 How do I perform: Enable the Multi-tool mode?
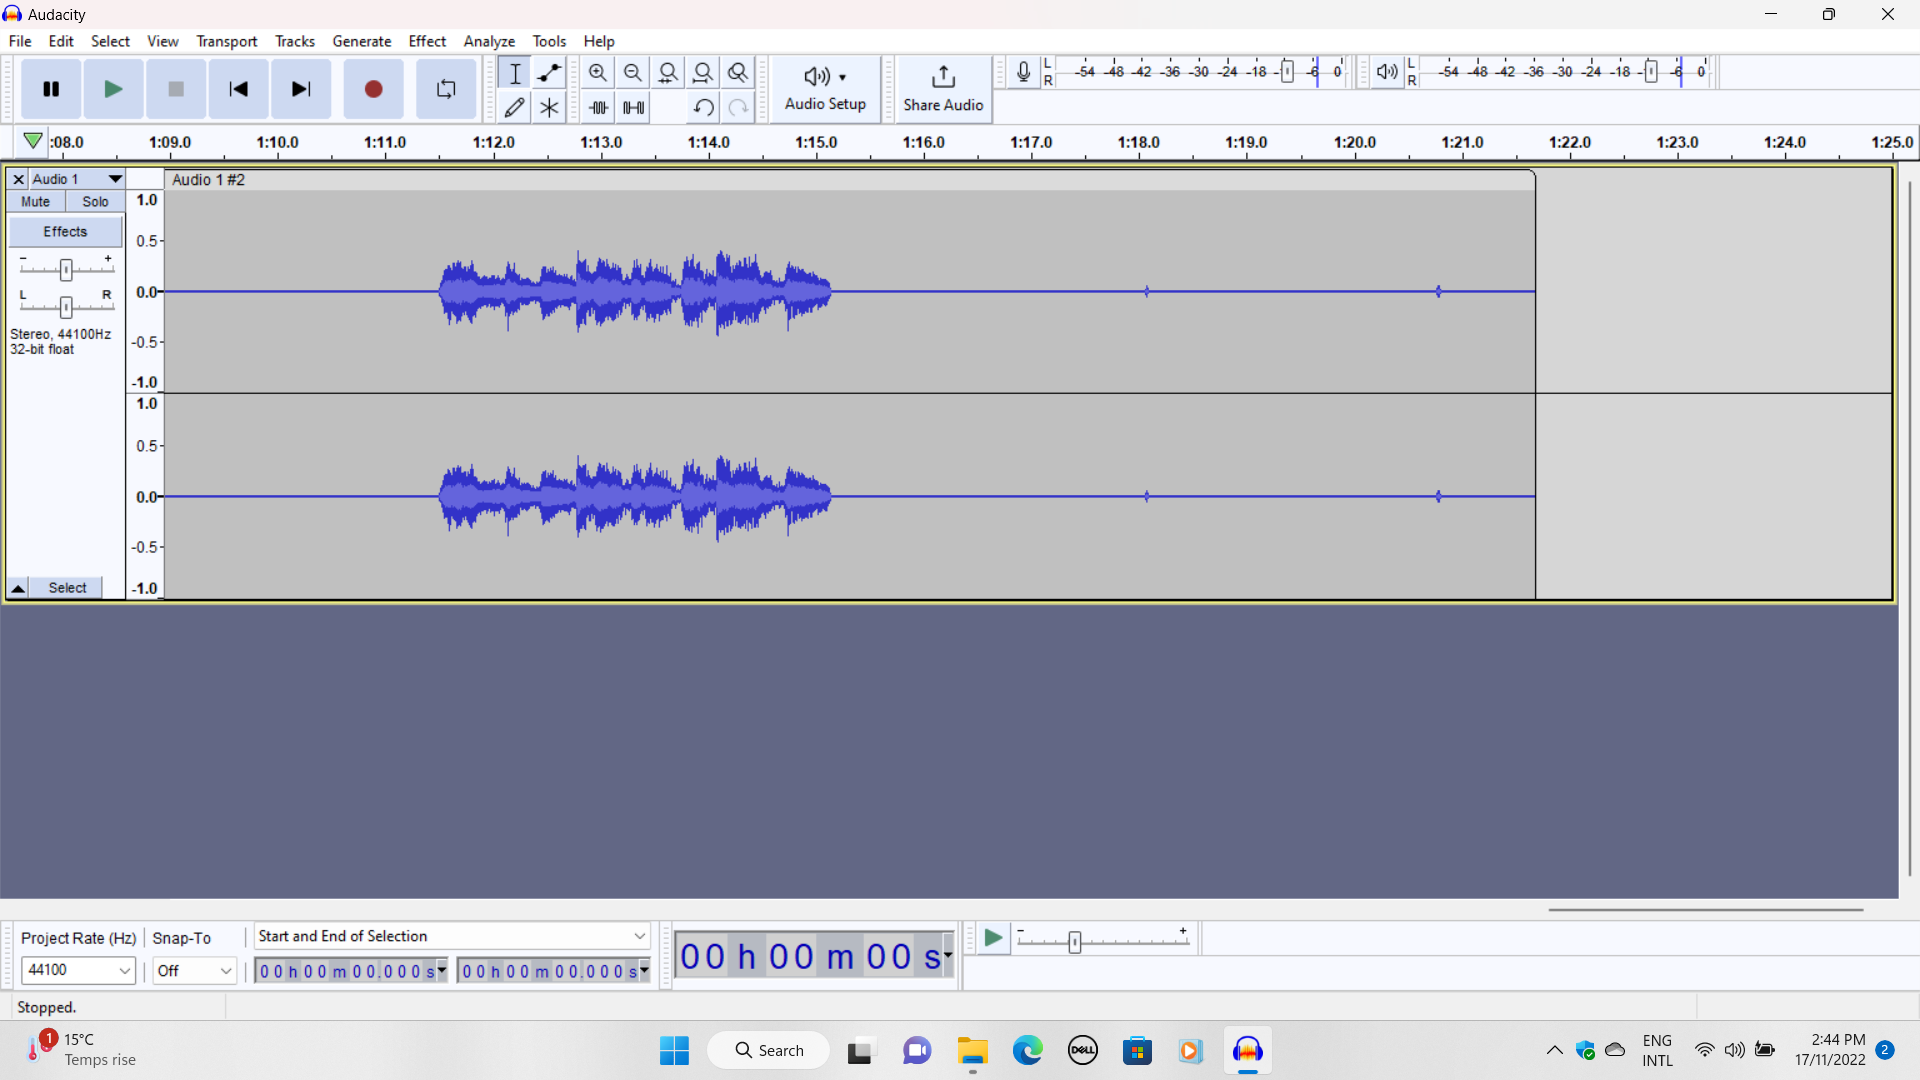pos(549,107)
